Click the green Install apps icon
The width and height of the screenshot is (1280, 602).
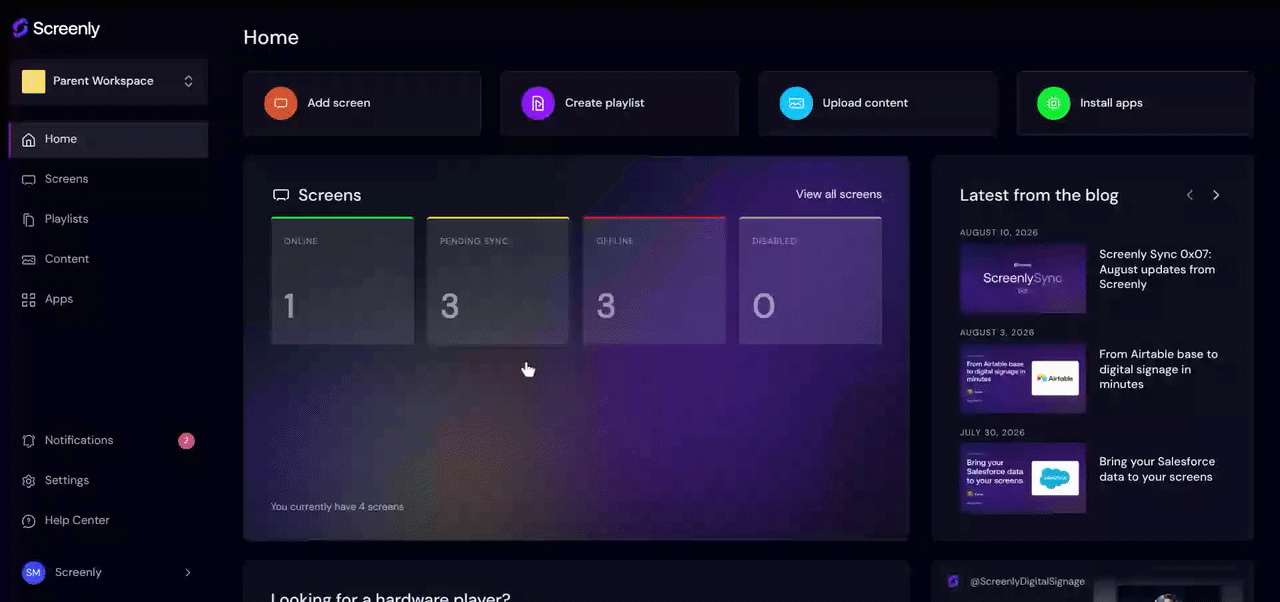tap(1054, 103)
